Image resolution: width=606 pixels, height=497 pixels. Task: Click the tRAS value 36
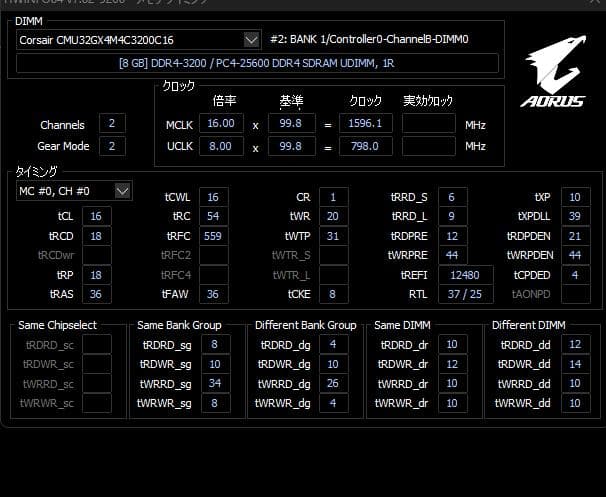pos(97,294)
